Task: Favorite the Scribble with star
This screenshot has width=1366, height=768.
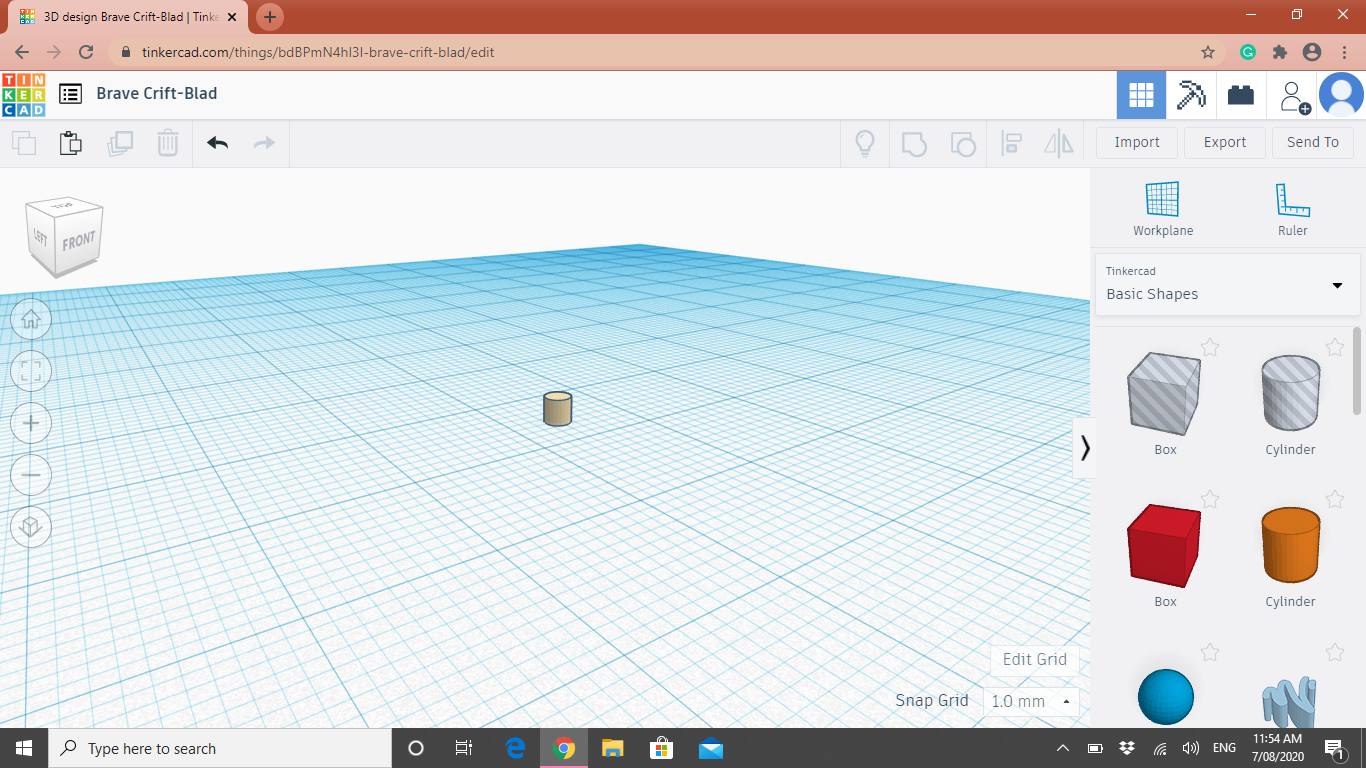Action: pyautogui.click(x=1335, y=652)
